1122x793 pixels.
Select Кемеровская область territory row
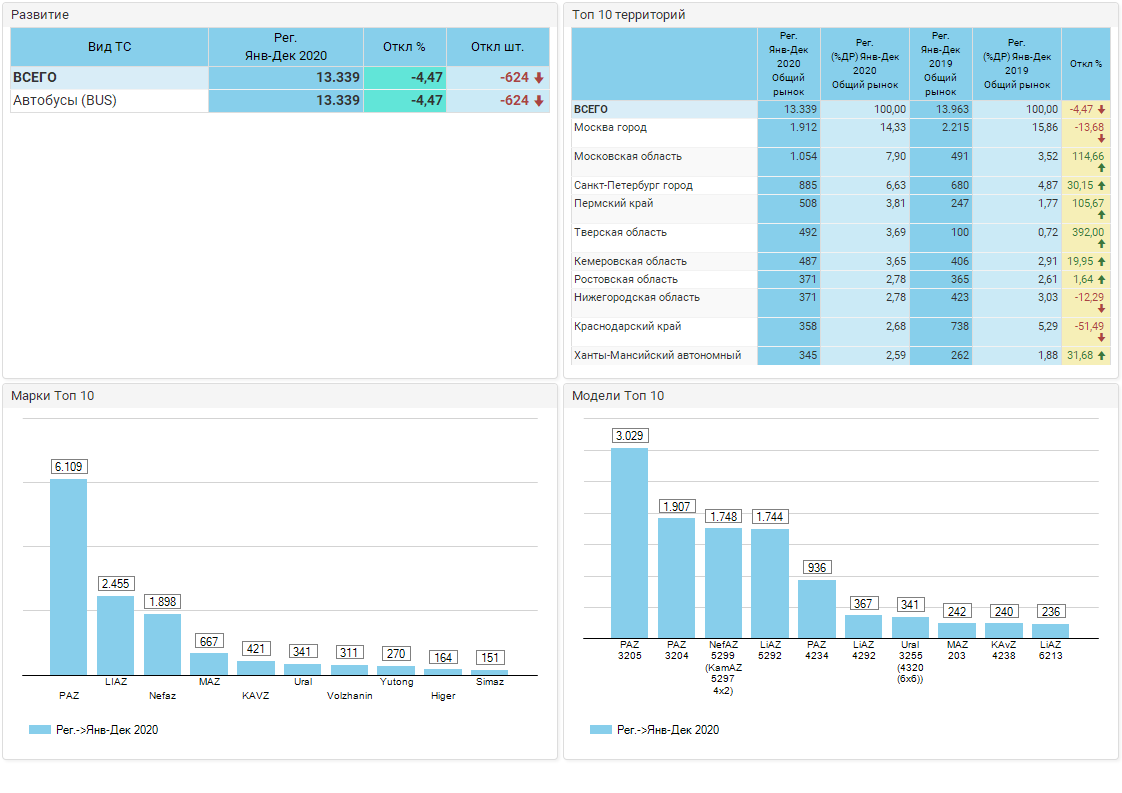(x=630, y=262)
